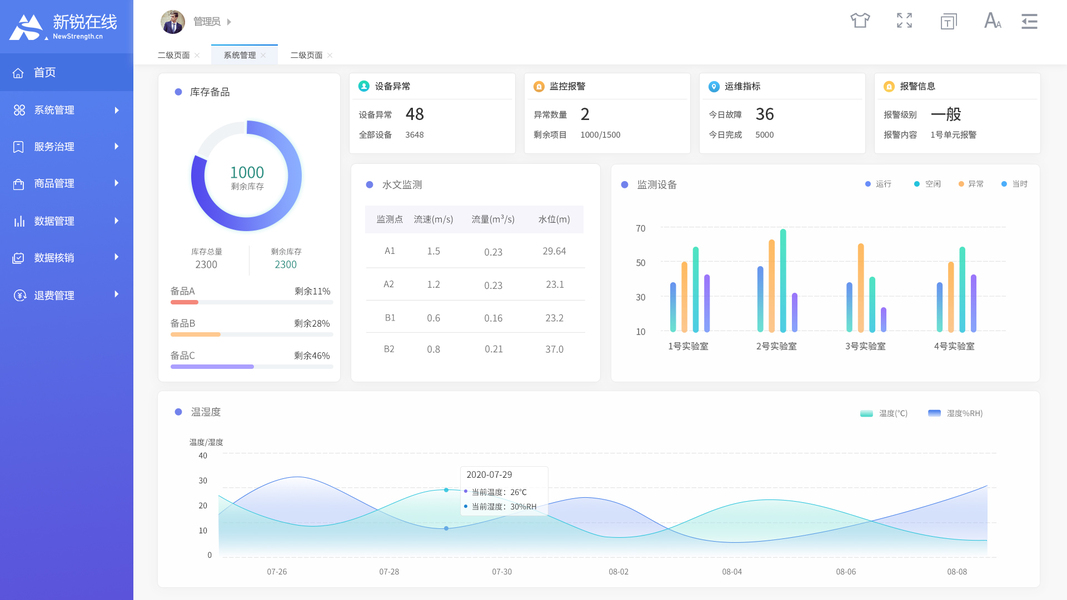
Task: Click water level 29.64 cell
Action: pyautogui.click(x=554, y=251)
